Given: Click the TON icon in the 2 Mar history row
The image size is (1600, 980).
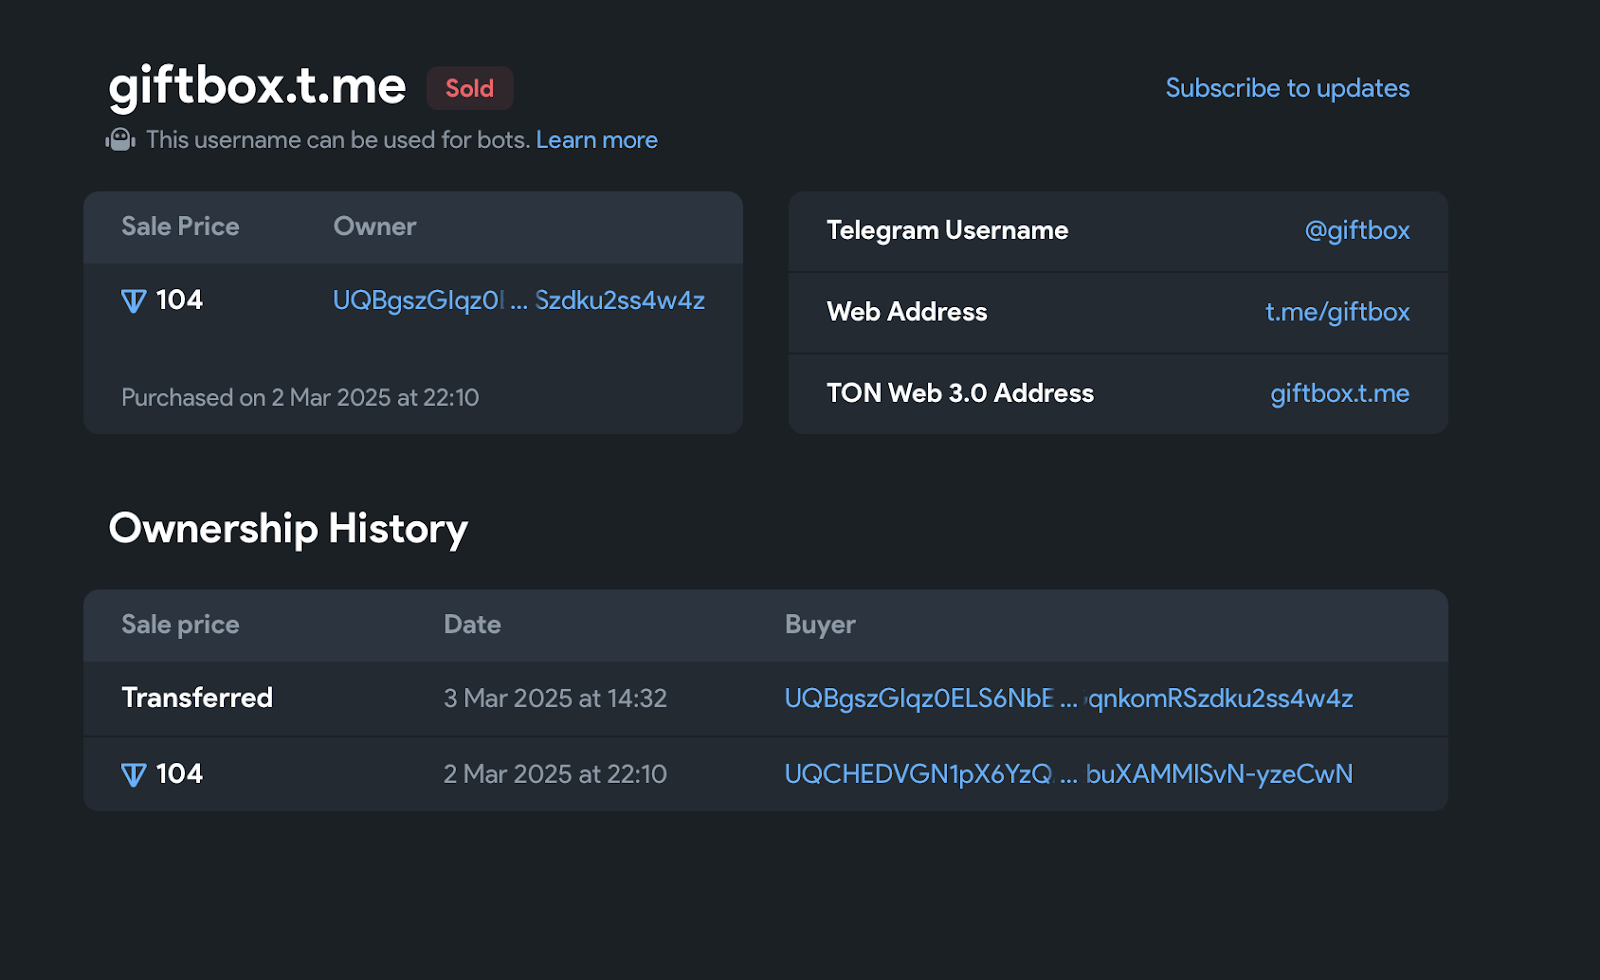Looking at the screenshot, I should (132, 773).
